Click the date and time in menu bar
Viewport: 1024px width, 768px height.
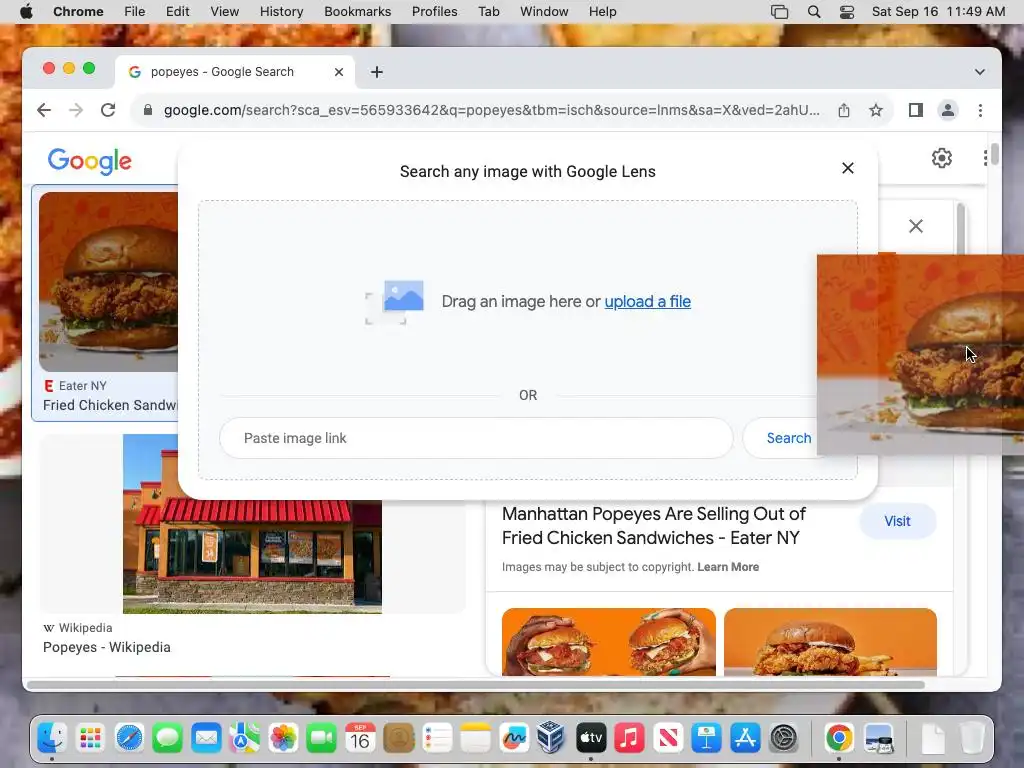coord(938,12)
